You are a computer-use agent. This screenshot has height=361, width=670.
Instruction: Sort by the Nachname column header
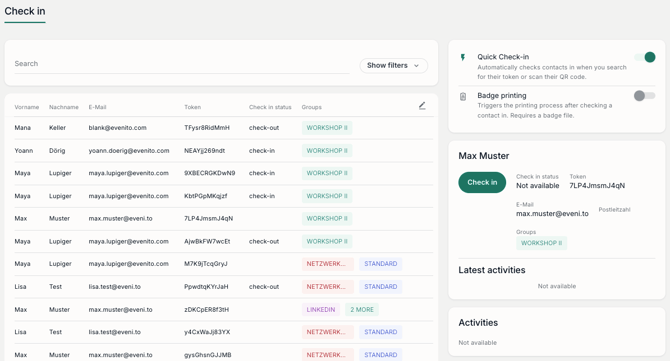(x=64, y=107)
